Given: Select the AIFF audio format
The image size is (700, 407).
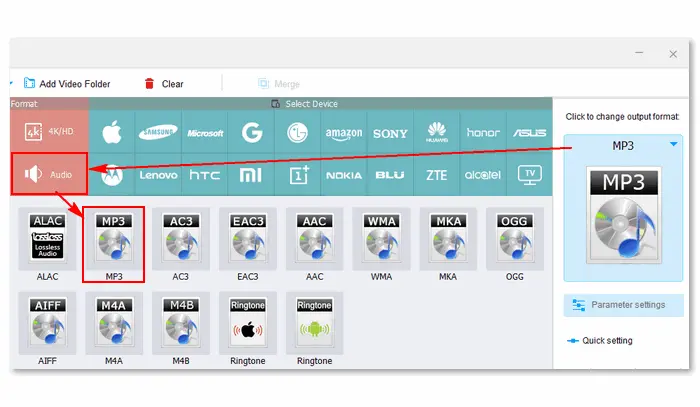Looking at the screenshot, I should [47, 324].
